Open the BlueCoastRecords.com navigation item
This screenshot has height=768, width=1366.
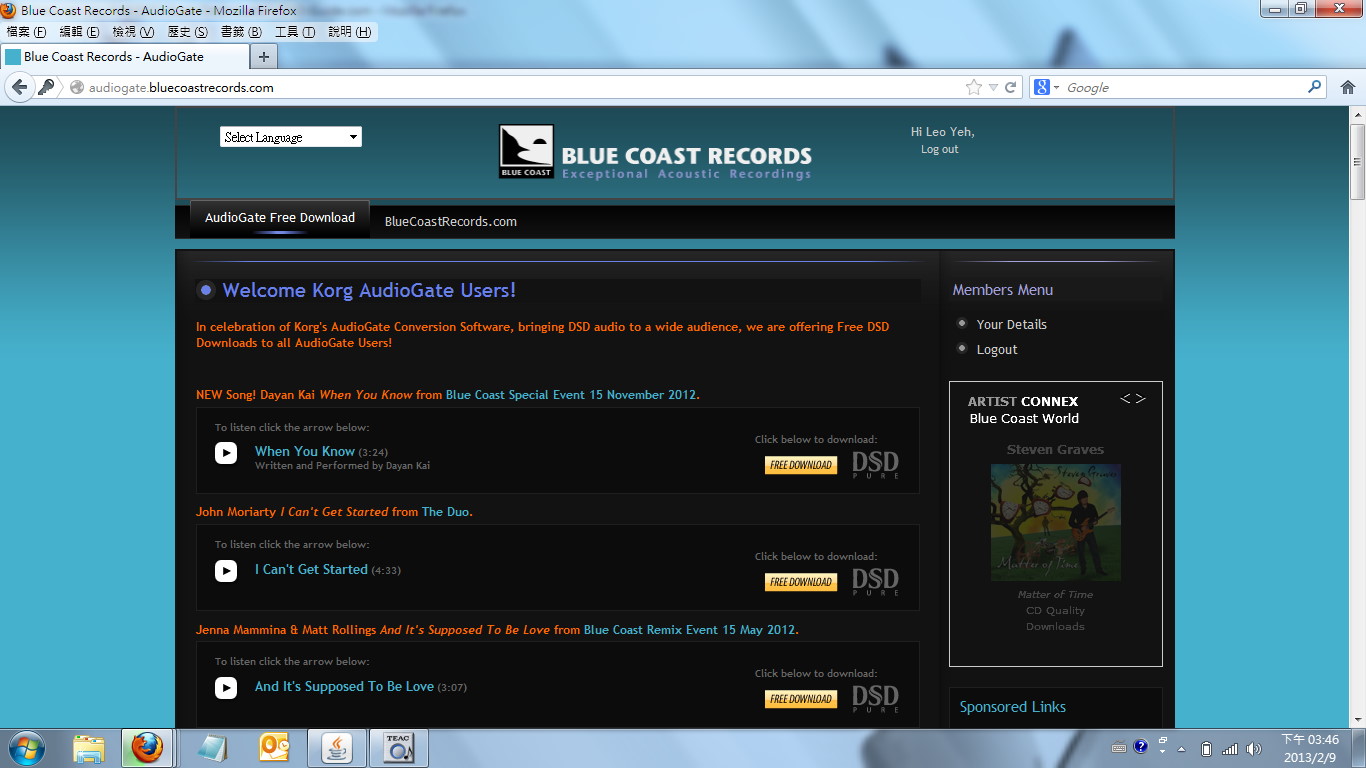[x=451, y=222]
